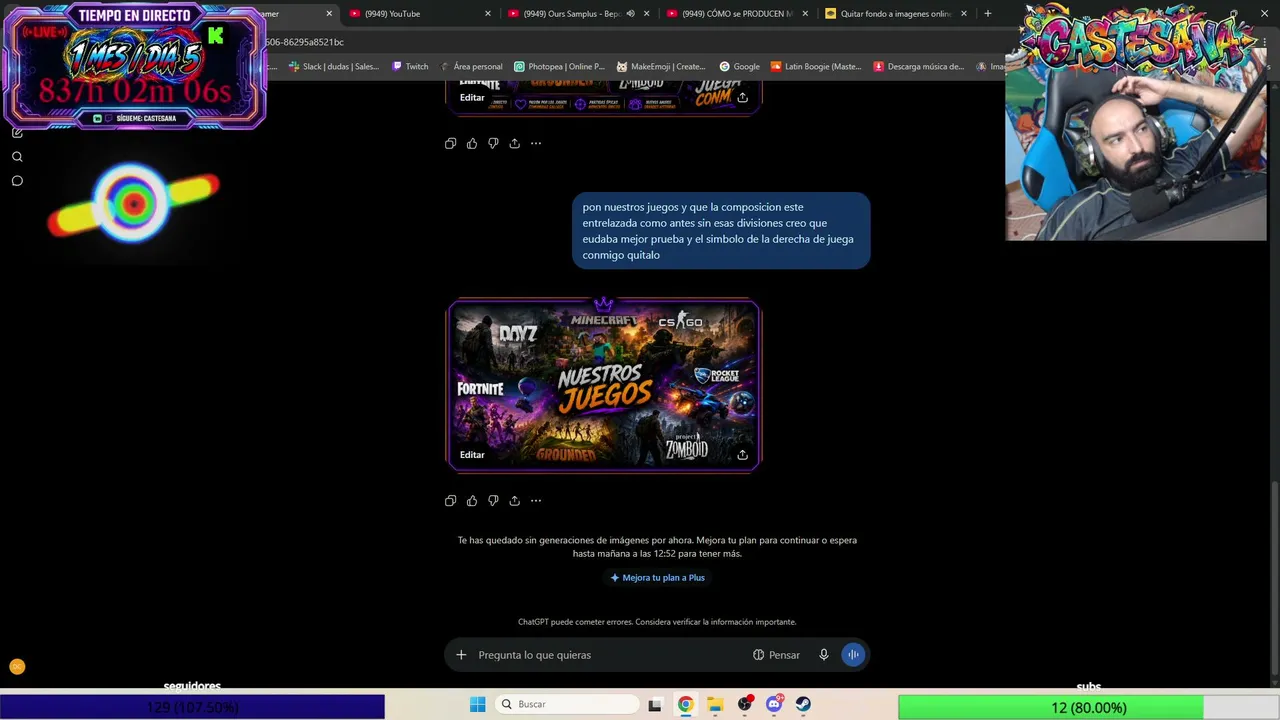Share the upper image response via its action row
Screen dimensions: 1280x720
click(514, 143)
